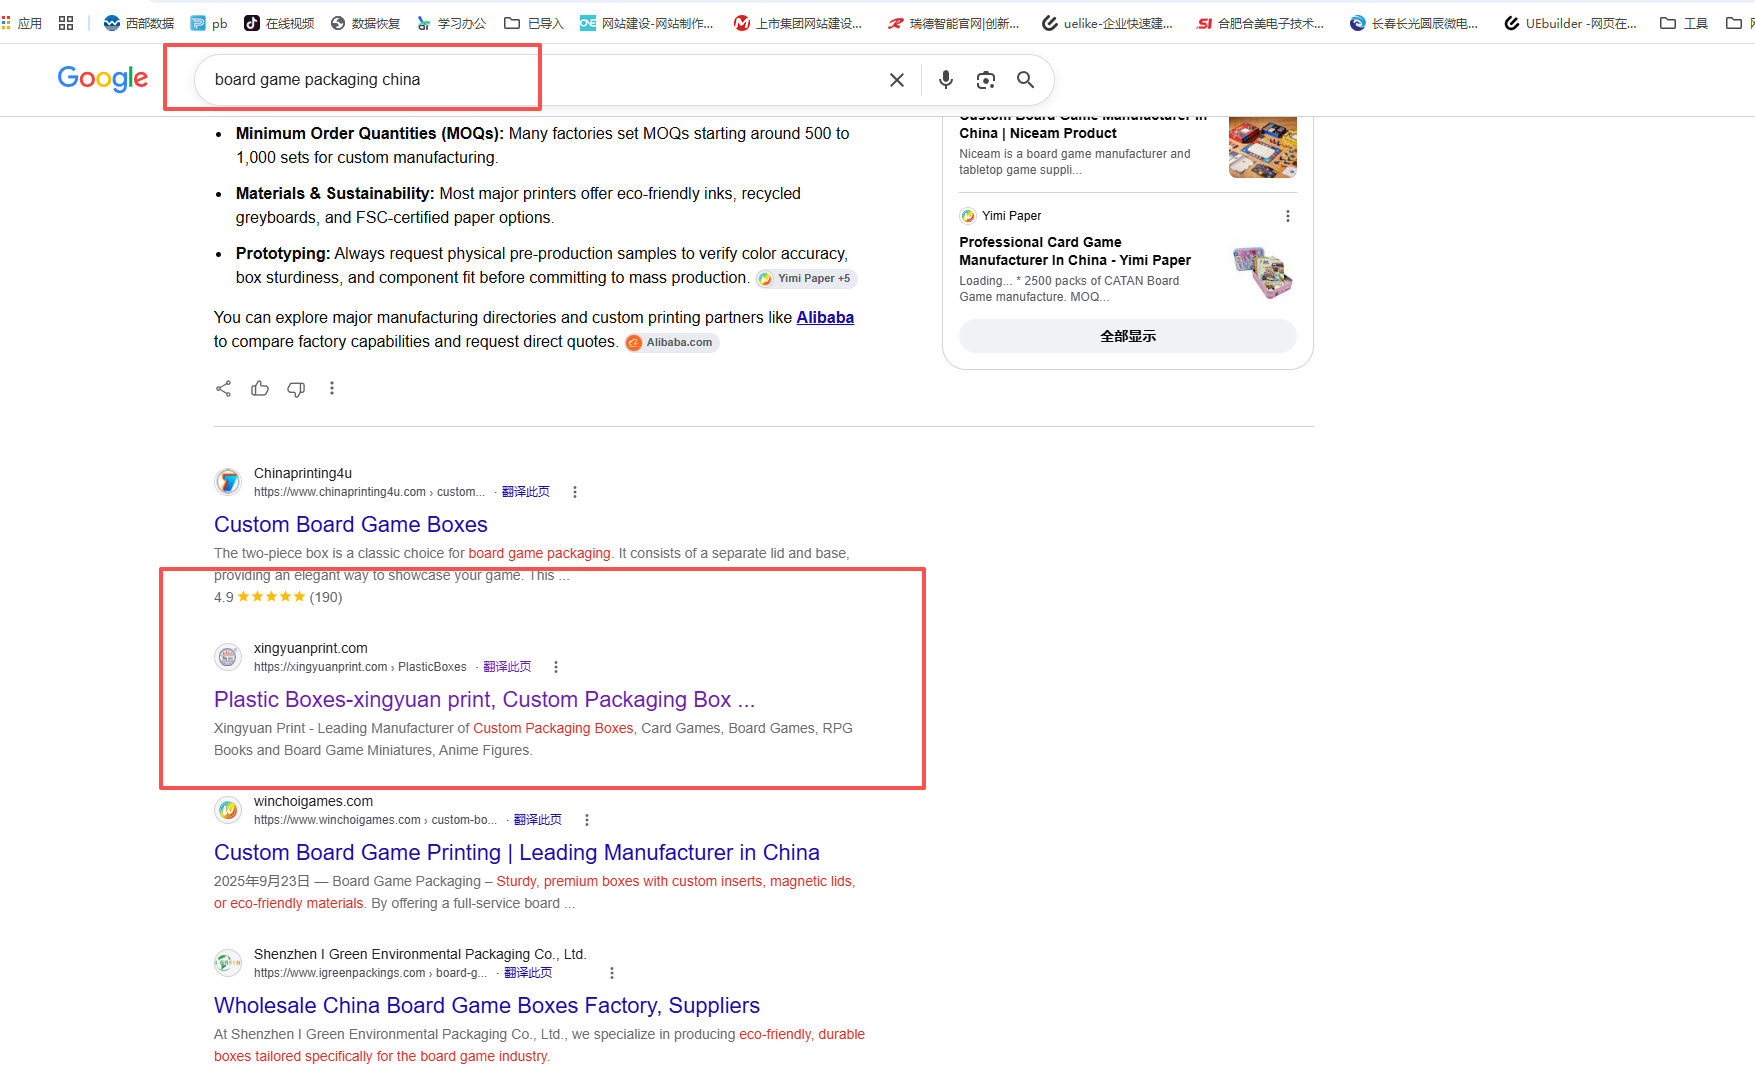Open Plastic Boxes-xingyuan print result
The image size is (1755, 1087).
(484, 700)
